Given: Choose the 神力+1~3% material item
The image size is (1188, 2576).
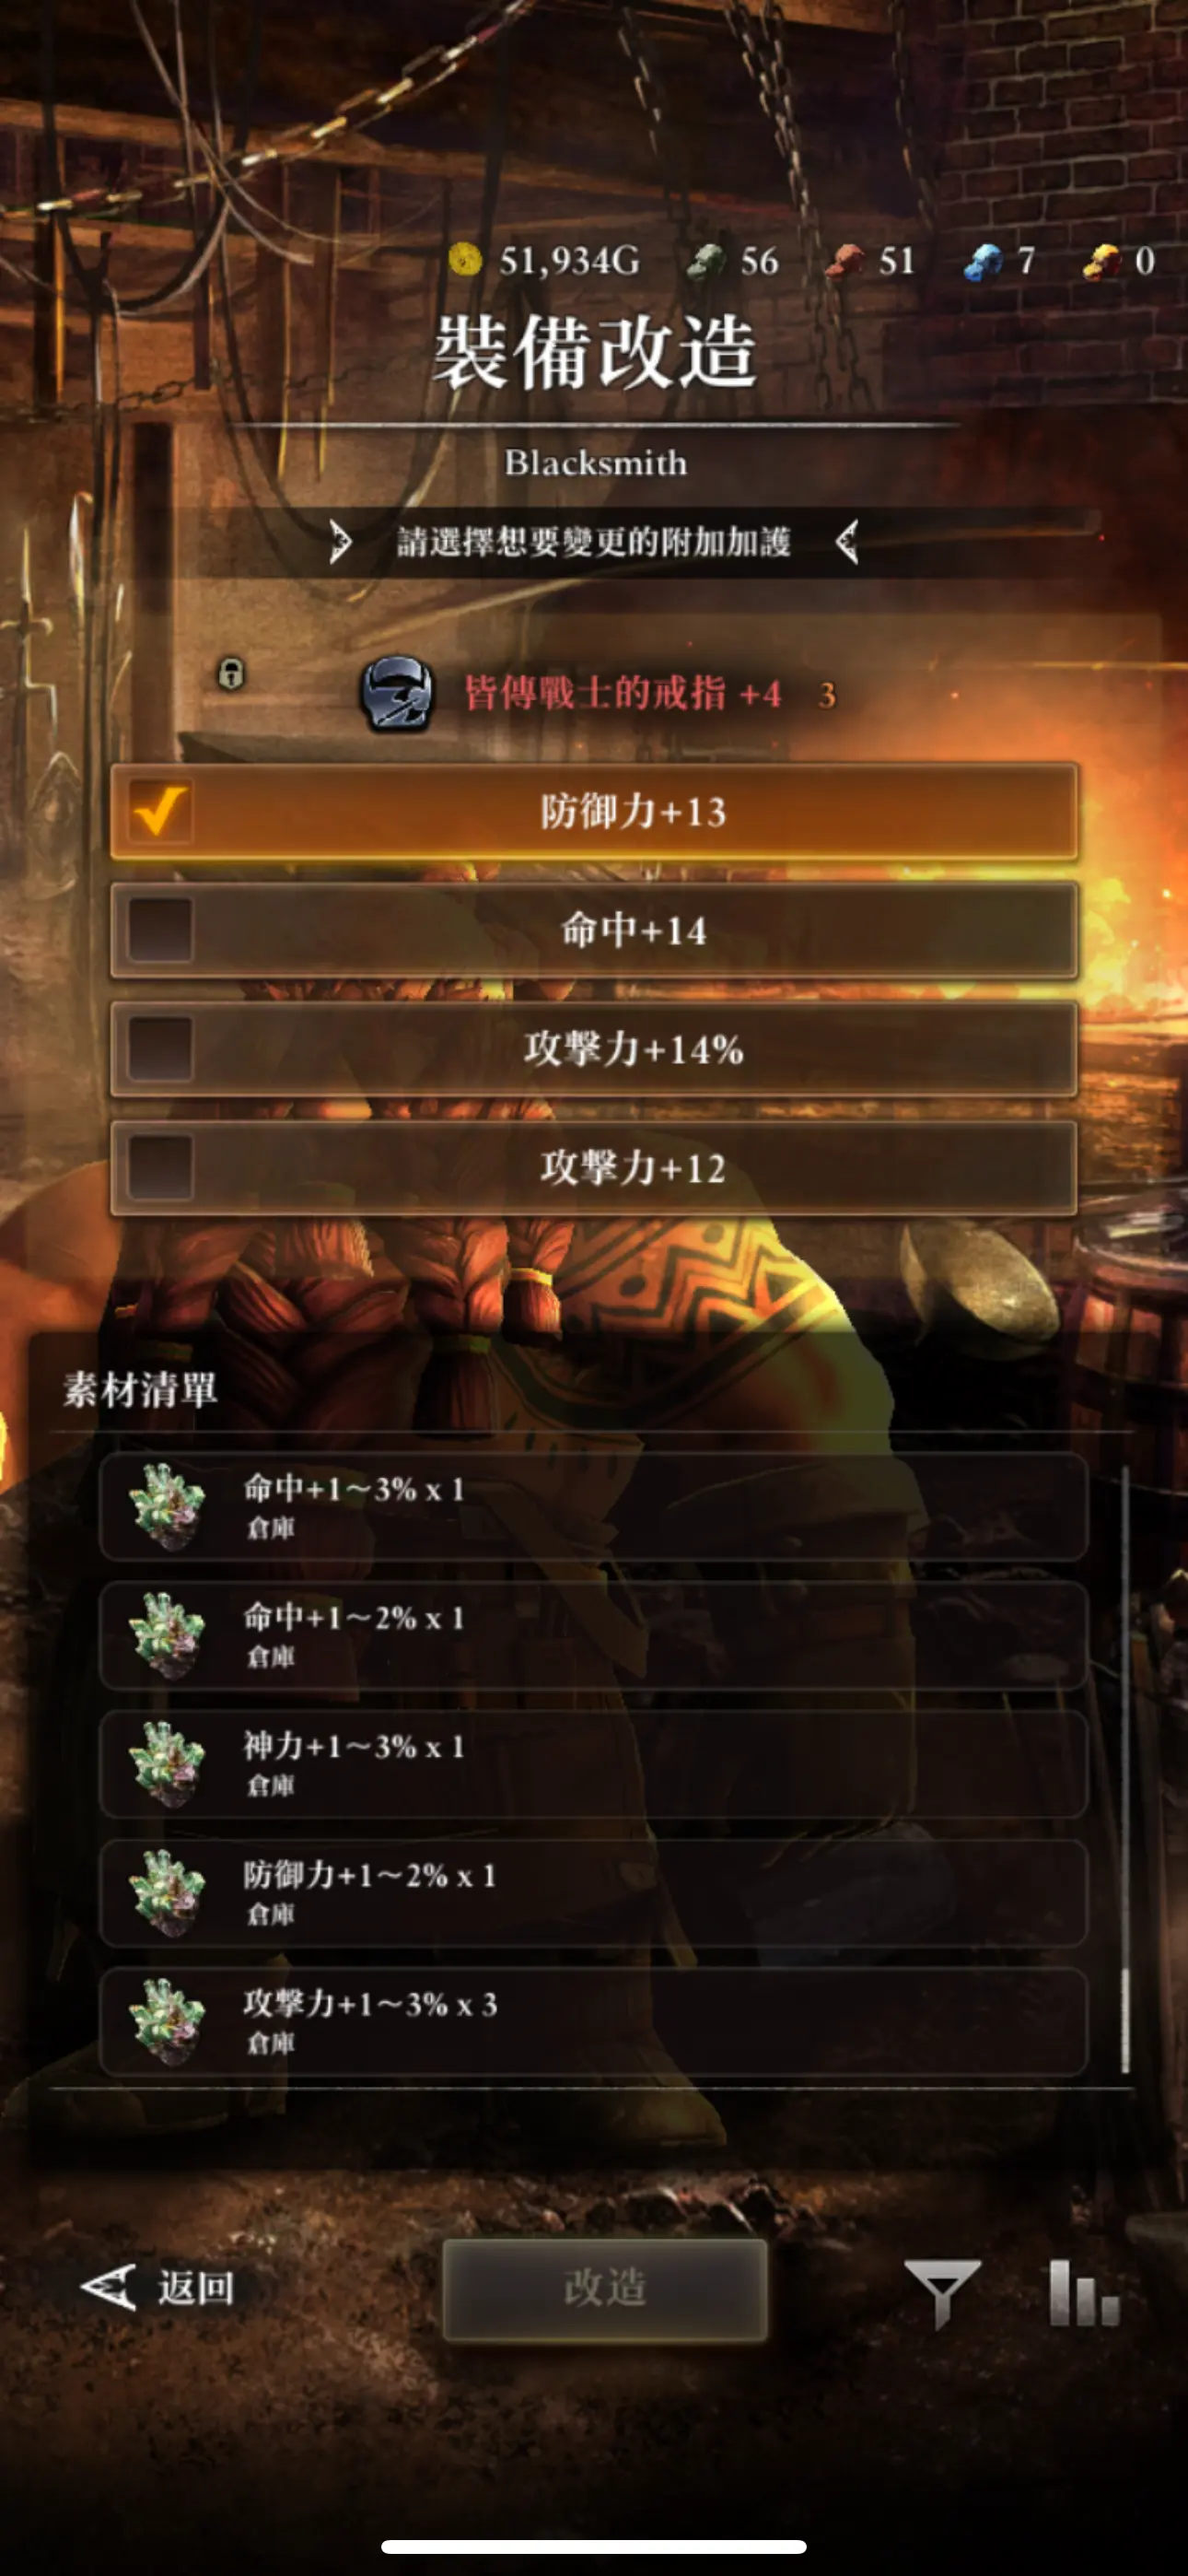Looking at the screenshot, I should (594, 1764).
